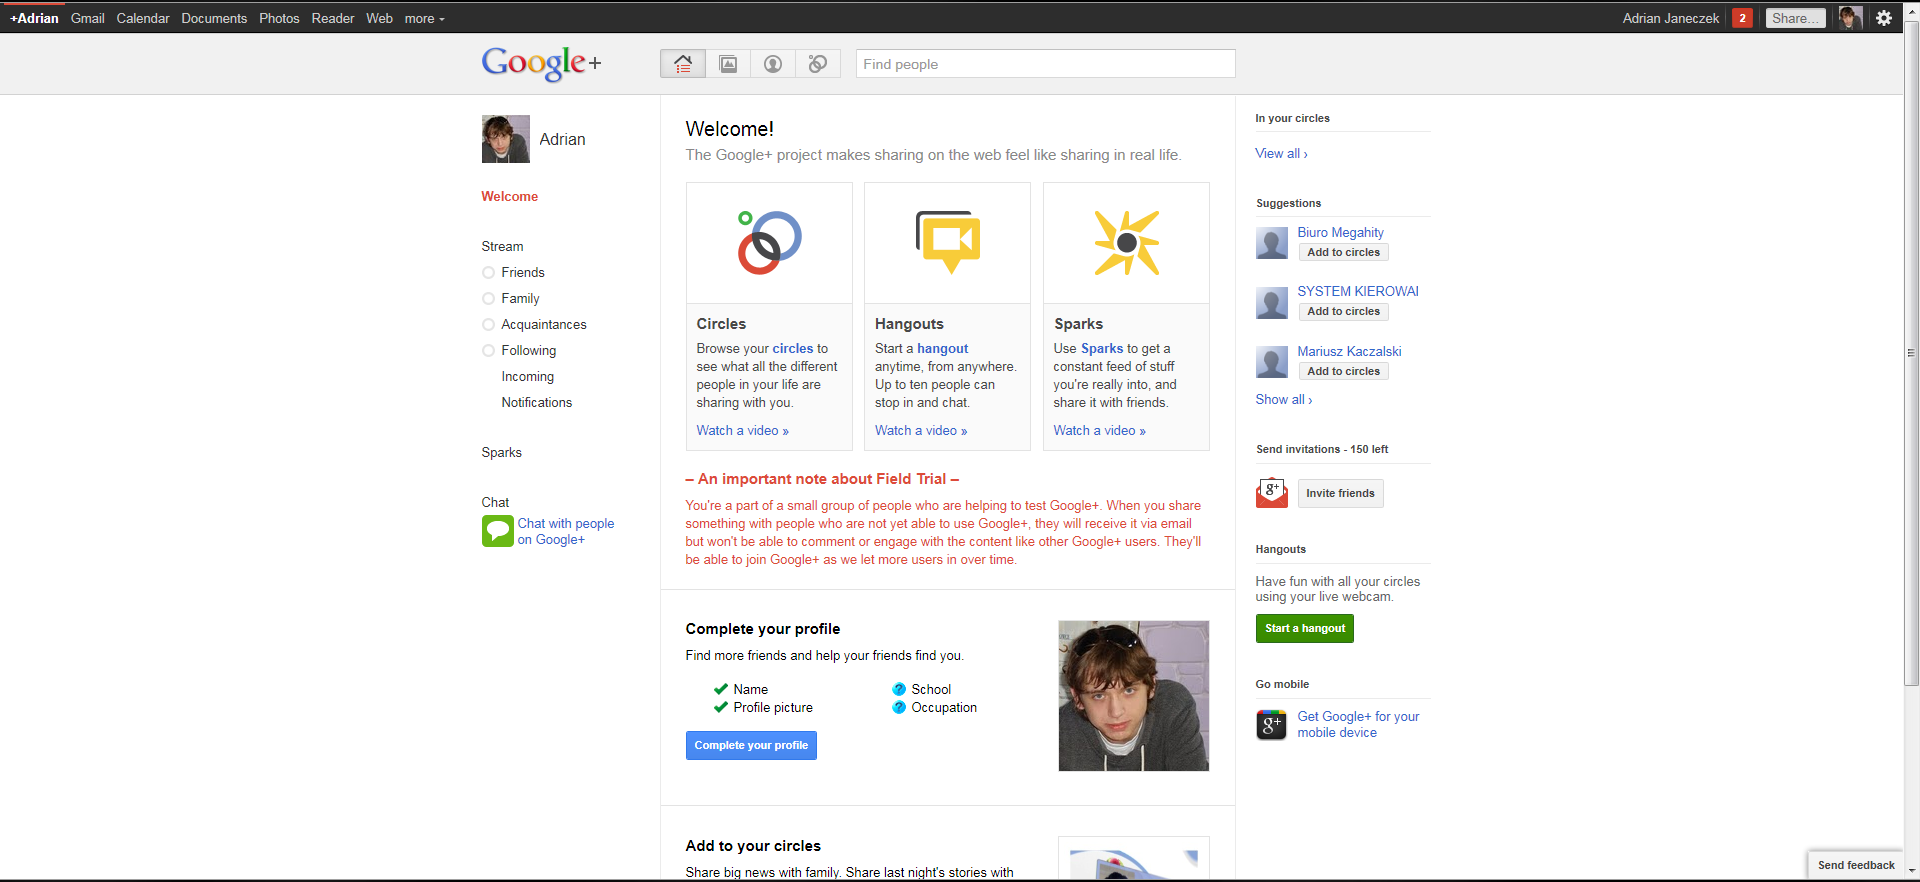1920x882 pixels.
Task: Open Sparks in the sidebar
Action: point(502,453)
